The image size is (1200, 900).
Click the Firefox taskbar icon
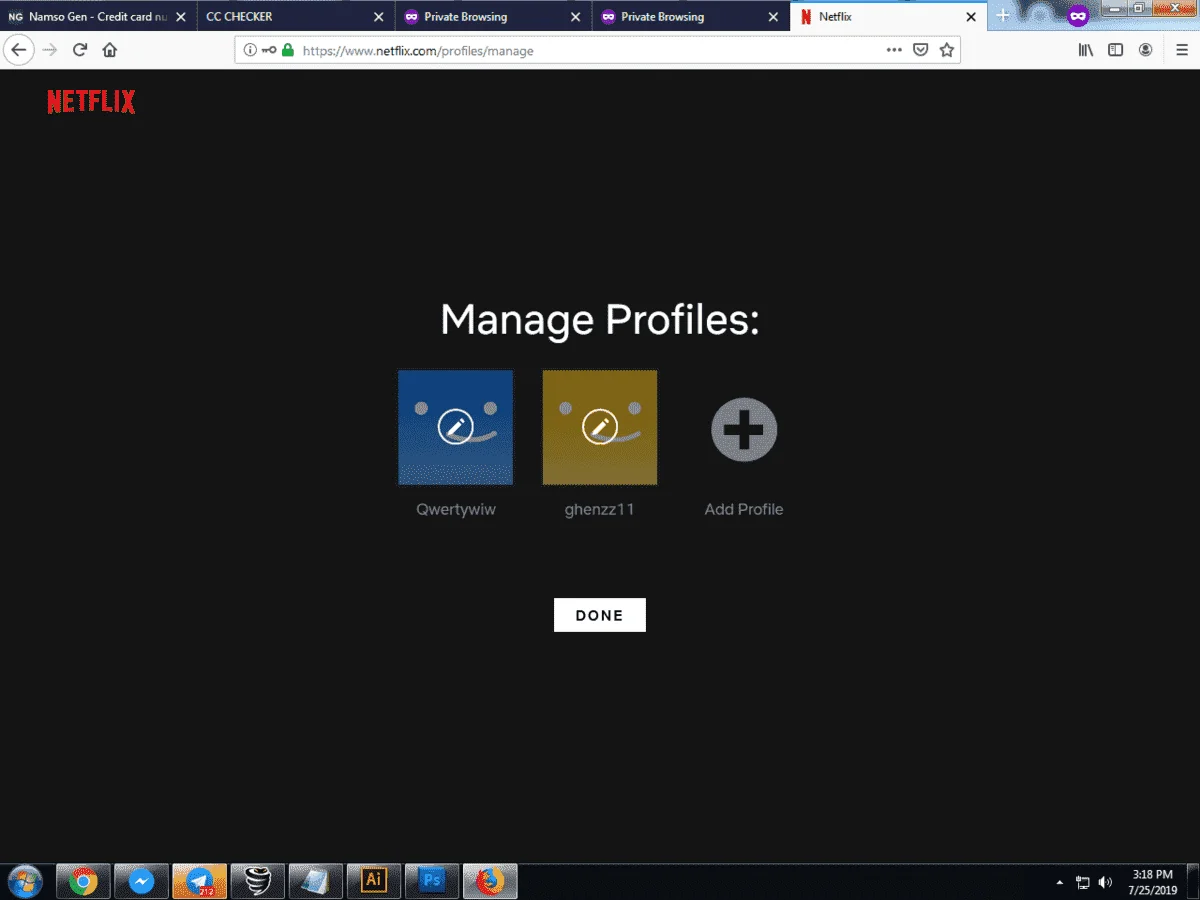[x=489, y=881]
